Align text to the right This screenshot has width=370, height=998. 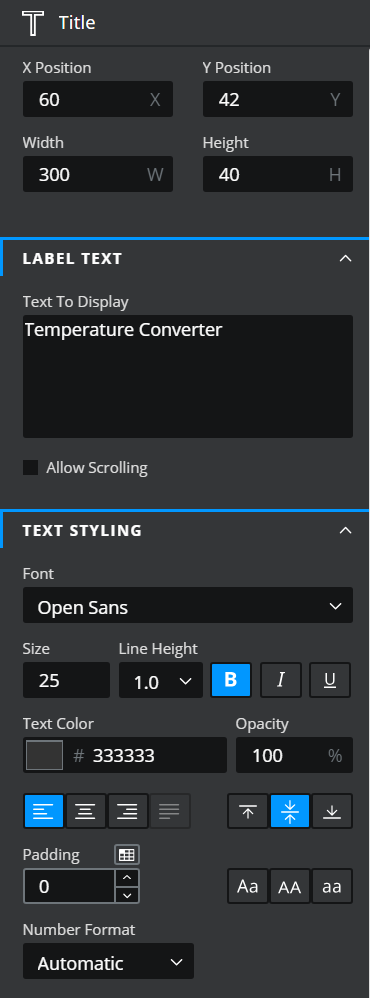tap(128, 811)
